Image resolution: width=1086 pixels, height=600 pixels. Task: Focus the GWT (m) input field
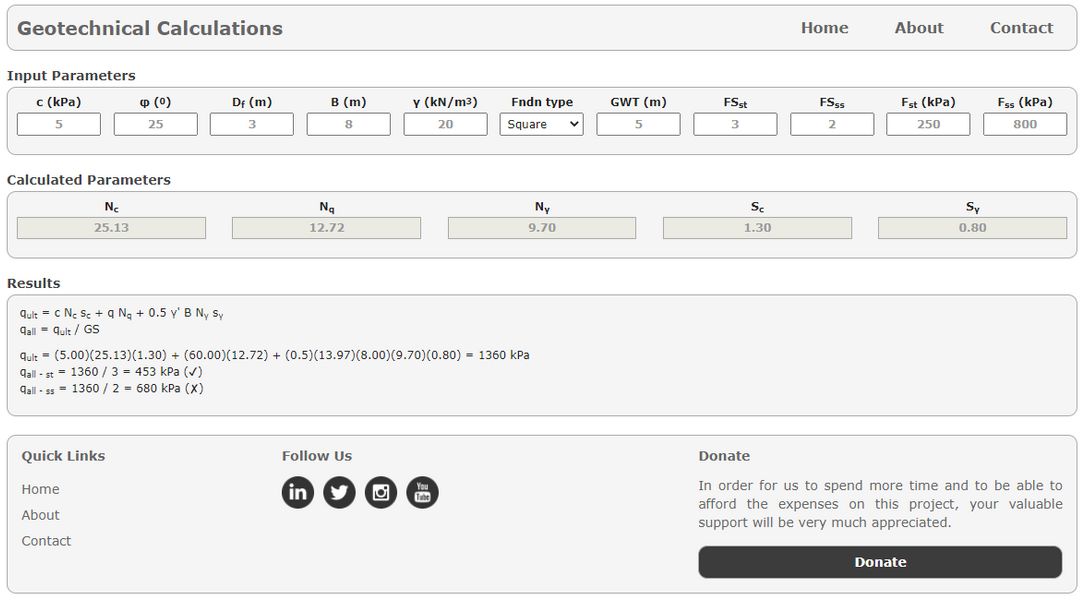pyautogui.click(x=638, y=124)
